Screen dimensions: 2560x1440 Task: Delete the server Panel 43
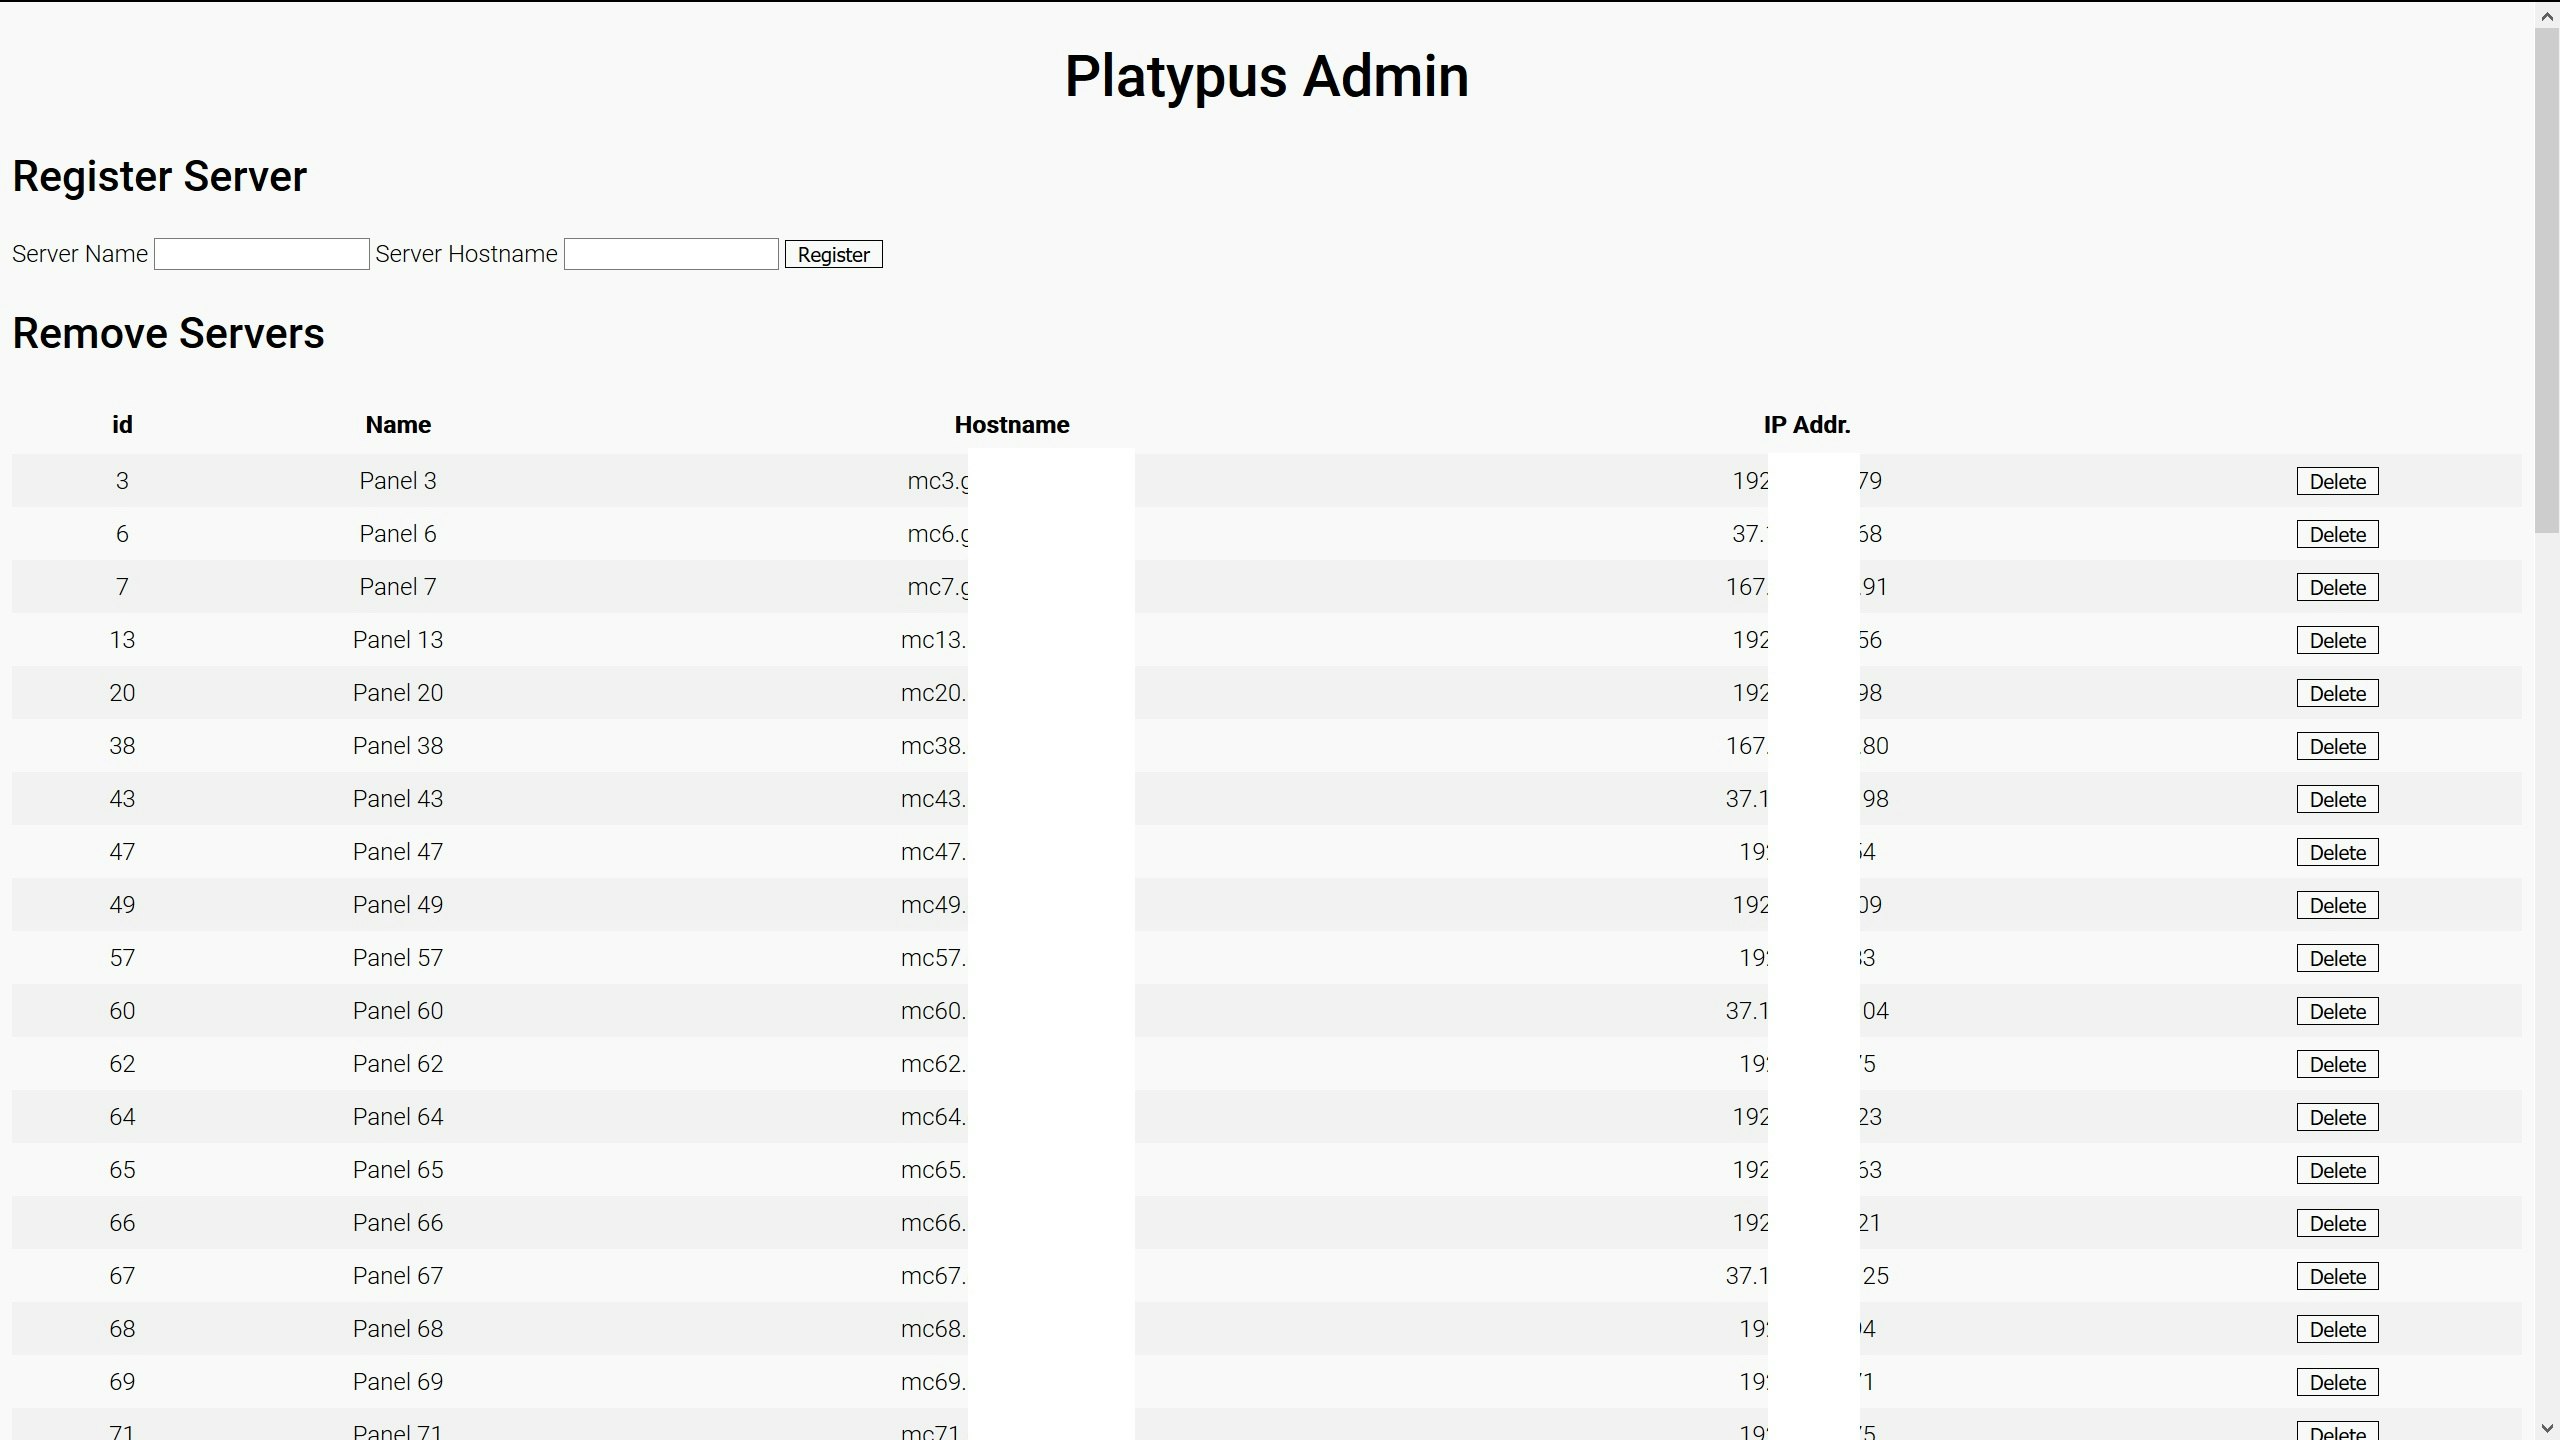tap(2336, 798)
